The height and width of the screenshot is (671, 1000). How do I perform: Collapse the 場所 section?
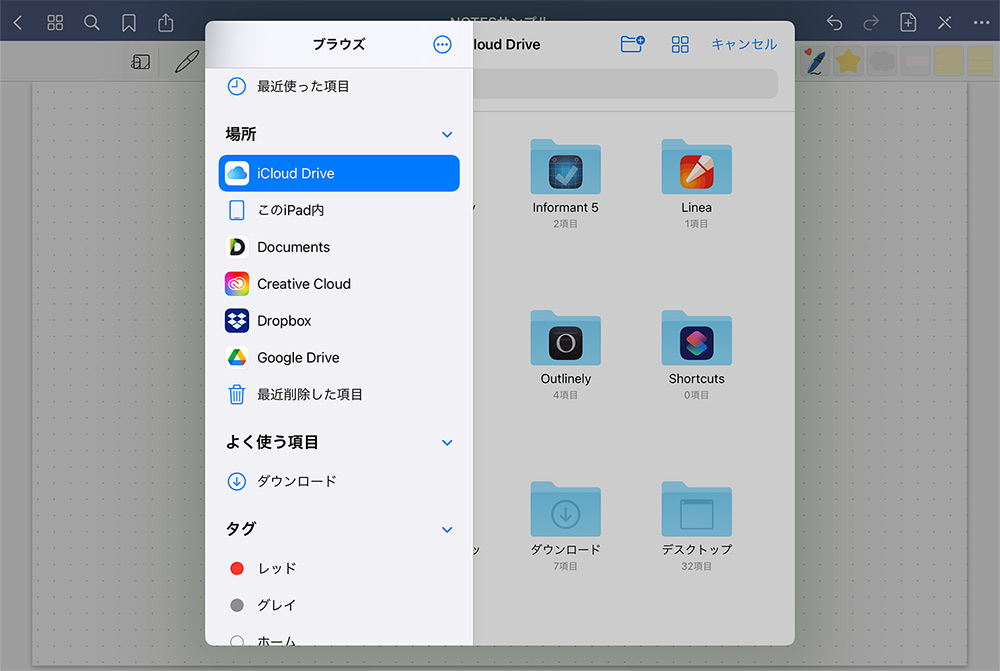[447, 135]
